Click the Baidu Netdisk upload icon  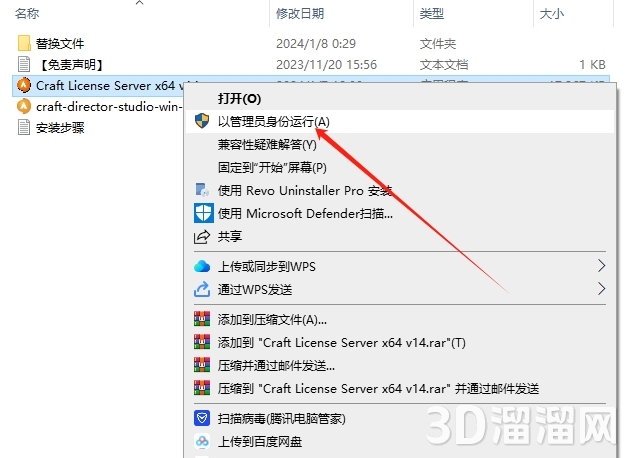tap(202, 441)
